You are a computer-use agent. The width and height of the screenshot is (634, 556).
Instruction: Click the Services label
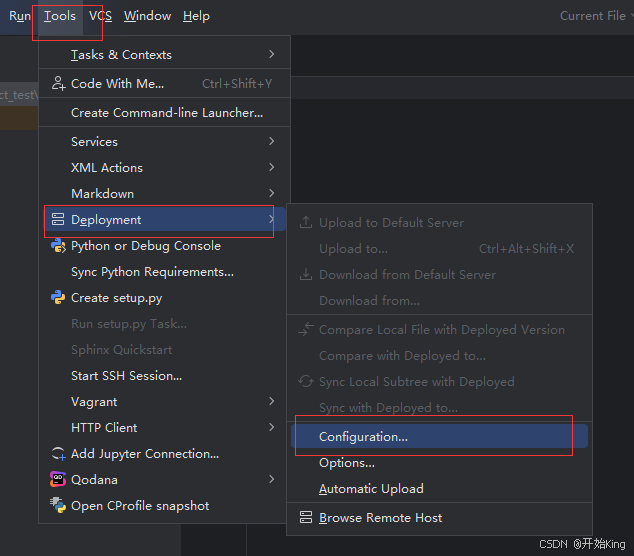[95, 142]
